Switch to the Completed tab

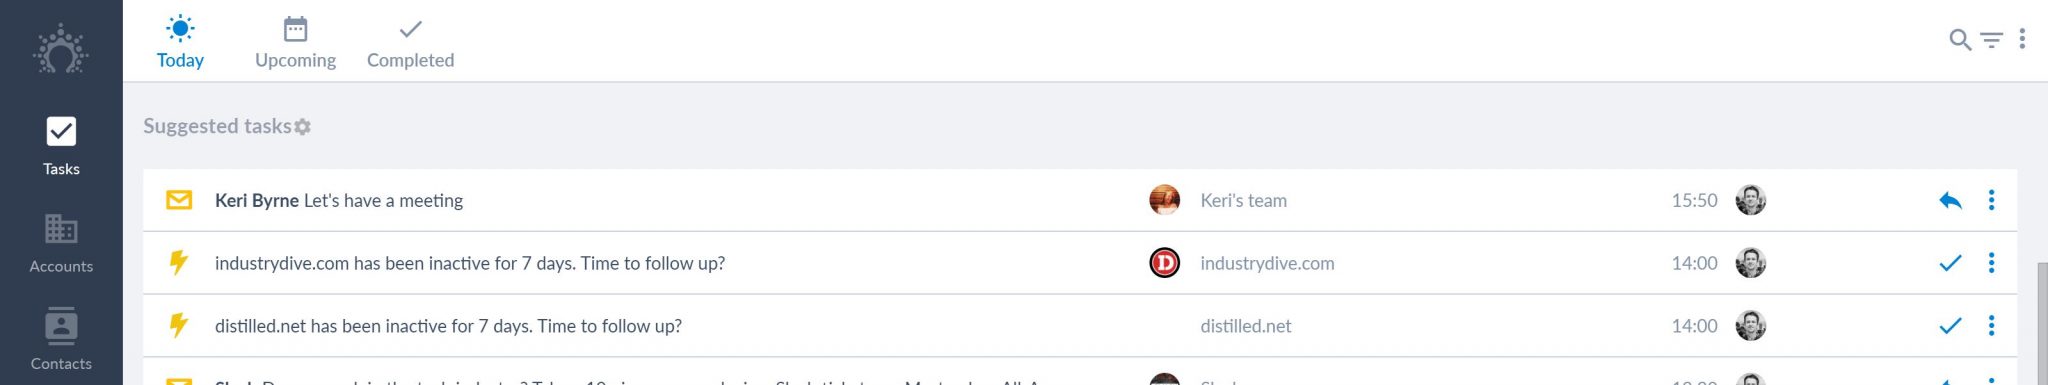pos(410,43)
